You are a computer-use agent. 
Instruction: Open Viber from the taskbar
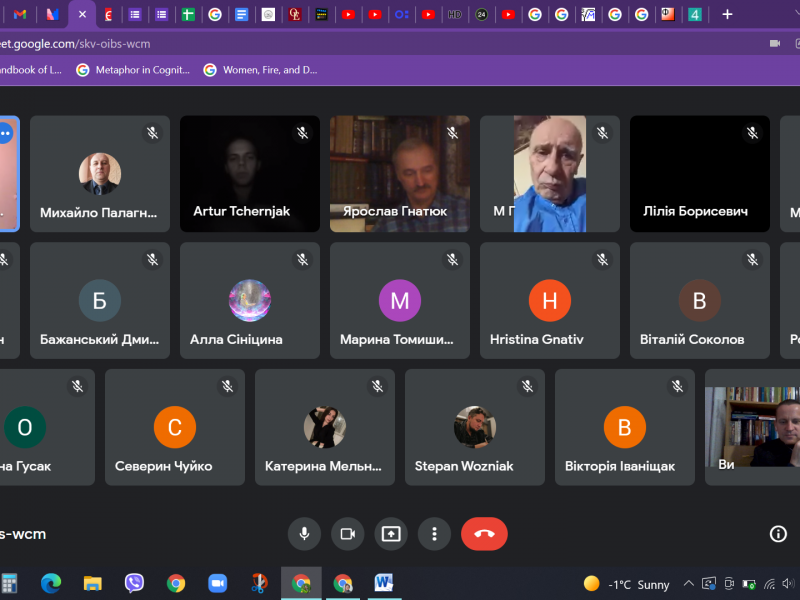coord(134,583)
